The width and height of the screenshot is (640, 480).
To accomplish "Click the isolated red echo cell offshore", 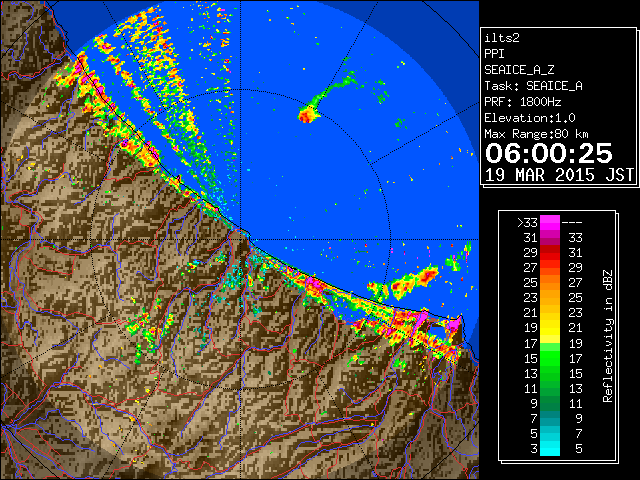I will click(307, 114).
